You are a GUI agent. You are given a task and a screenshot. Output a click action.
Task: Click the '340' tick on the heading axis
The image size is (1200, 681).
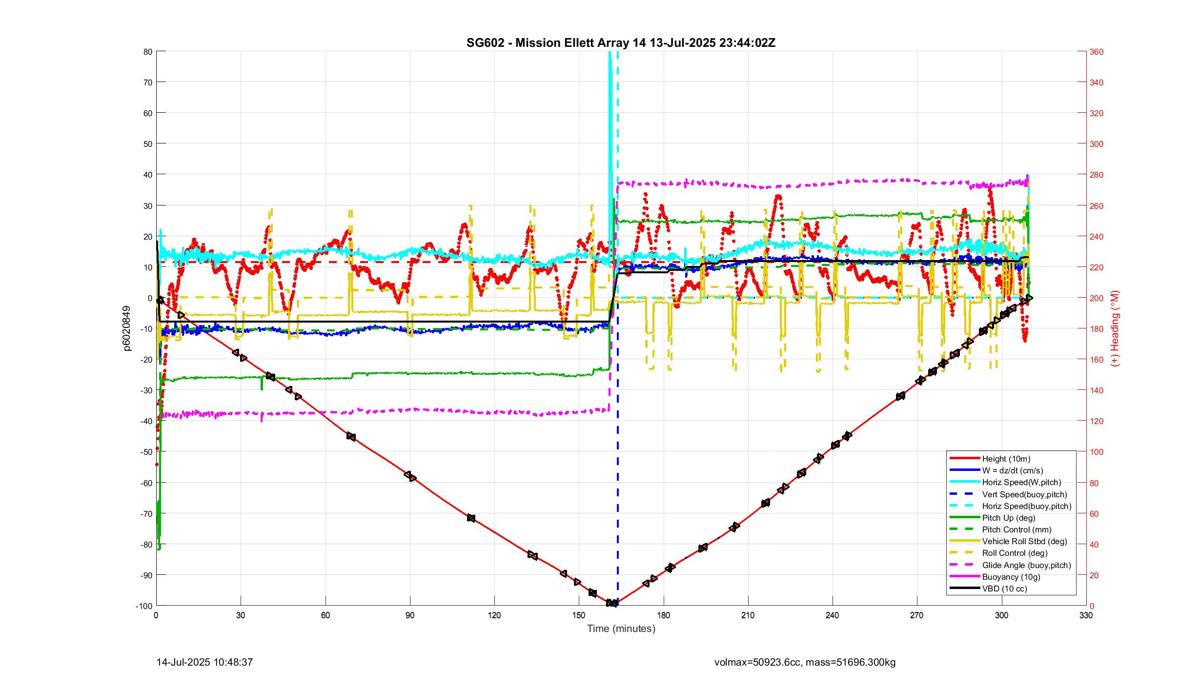(1098, 82)
